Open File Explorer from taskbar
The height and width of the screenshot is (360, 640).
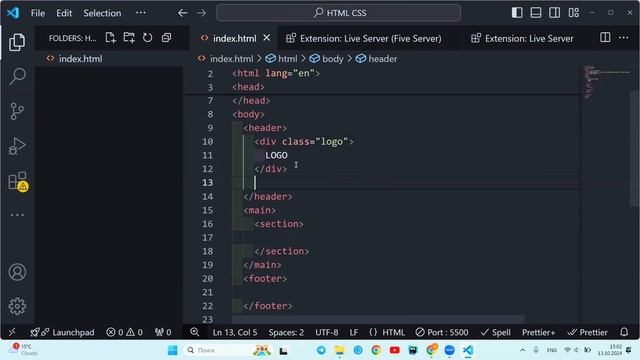pos(339,350)
